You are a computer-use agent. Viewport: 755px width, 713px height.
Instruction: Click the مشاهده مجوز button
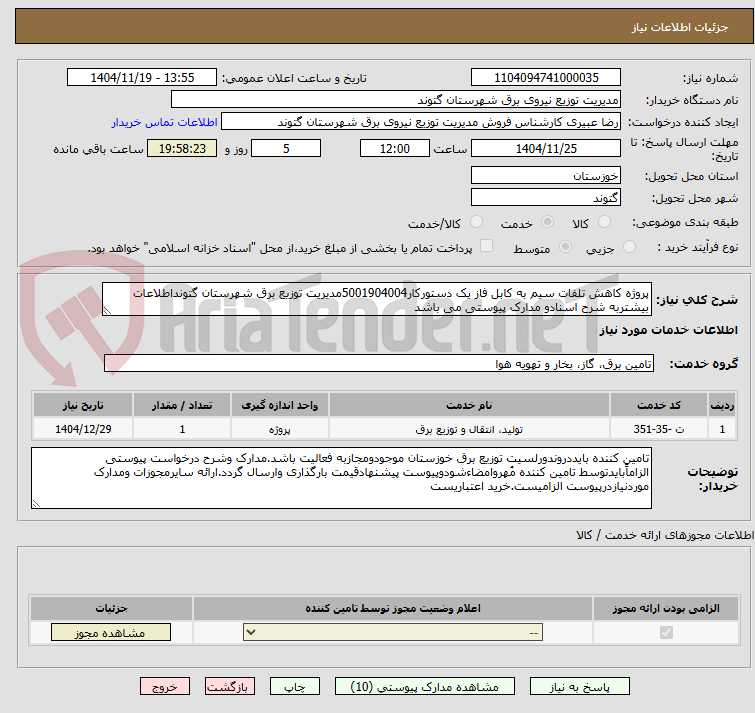coord(111,633)
